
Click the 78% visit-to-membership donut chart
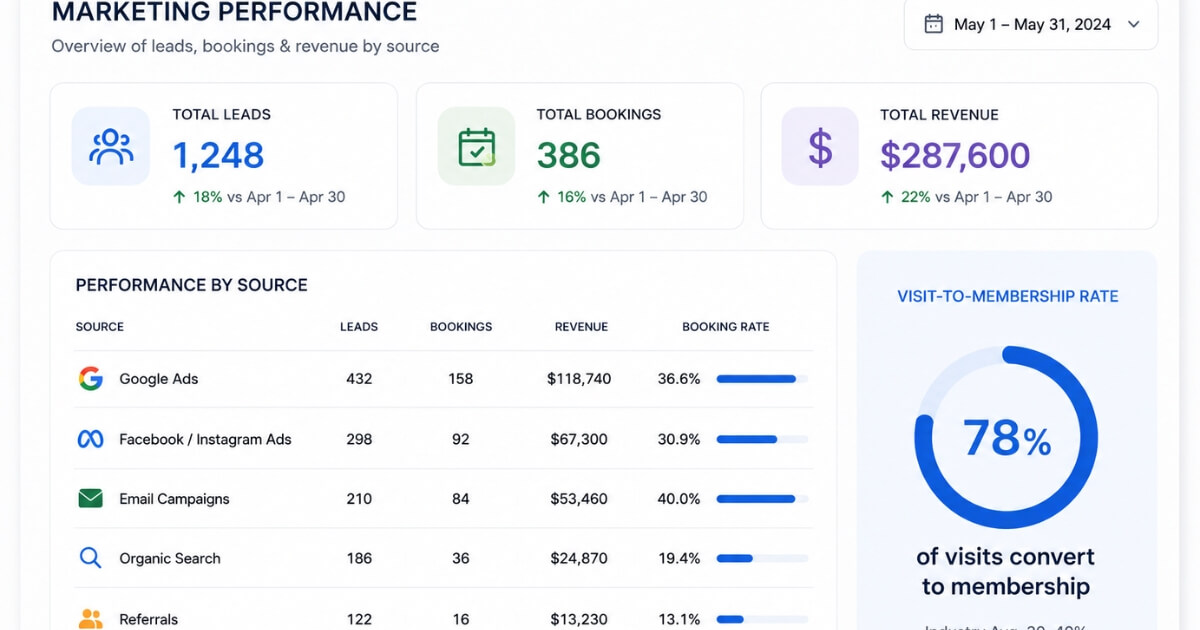coord(1006,438)
